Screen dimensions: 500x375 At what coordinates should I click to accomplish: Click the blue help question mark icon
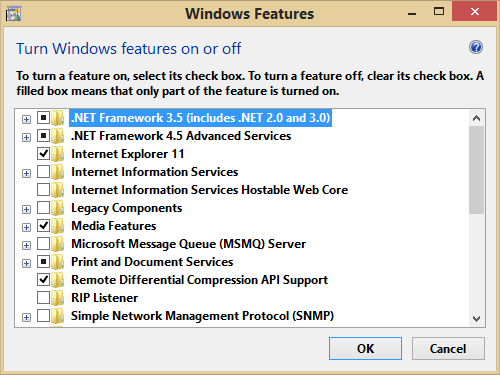476,47
